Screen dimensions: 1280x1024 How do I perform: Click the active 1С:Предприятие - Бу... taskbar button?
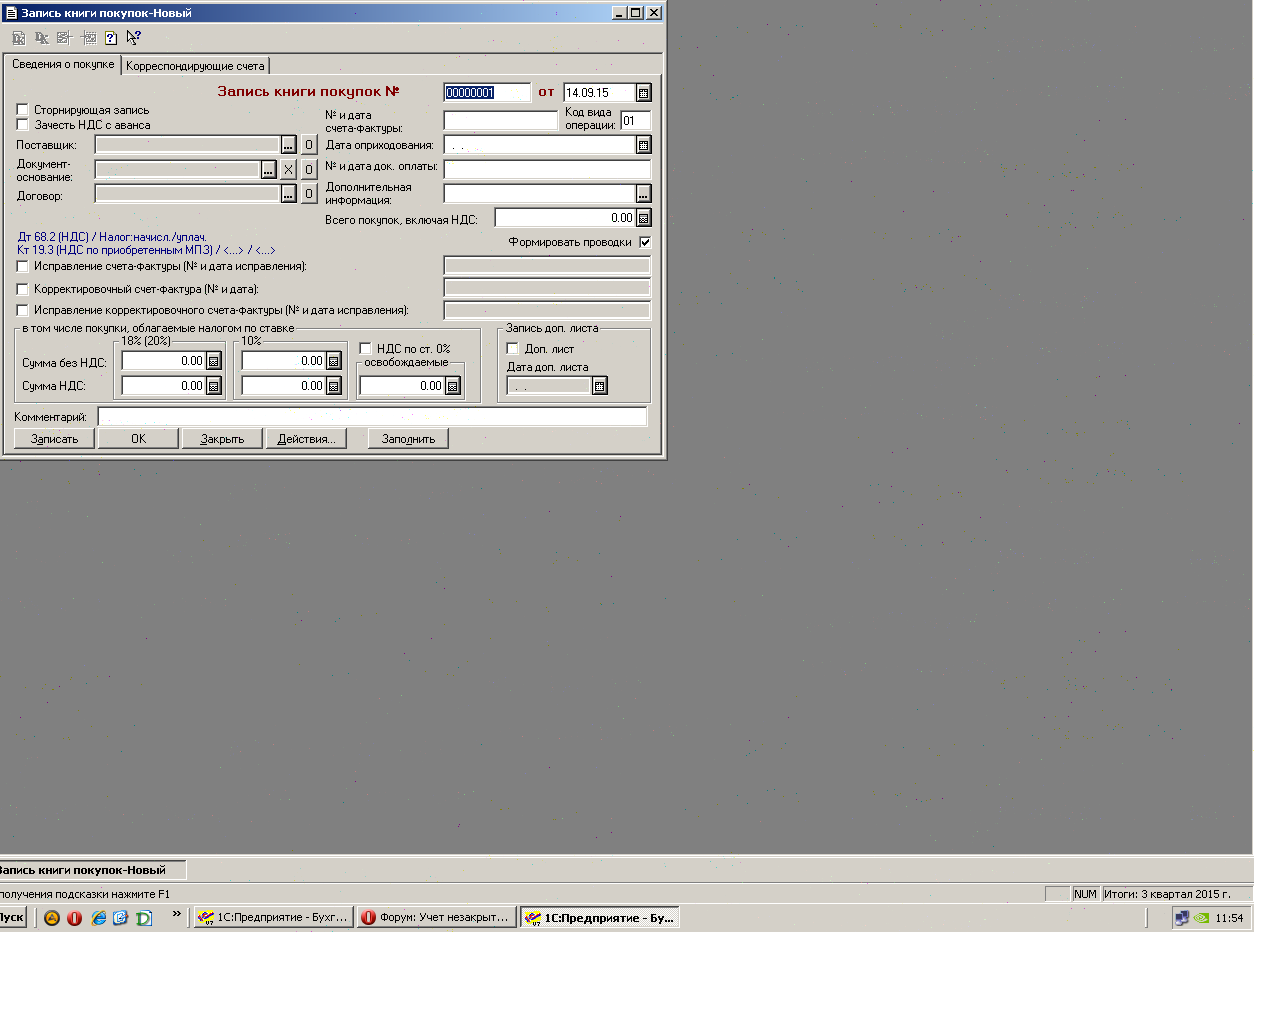[600, 918]
